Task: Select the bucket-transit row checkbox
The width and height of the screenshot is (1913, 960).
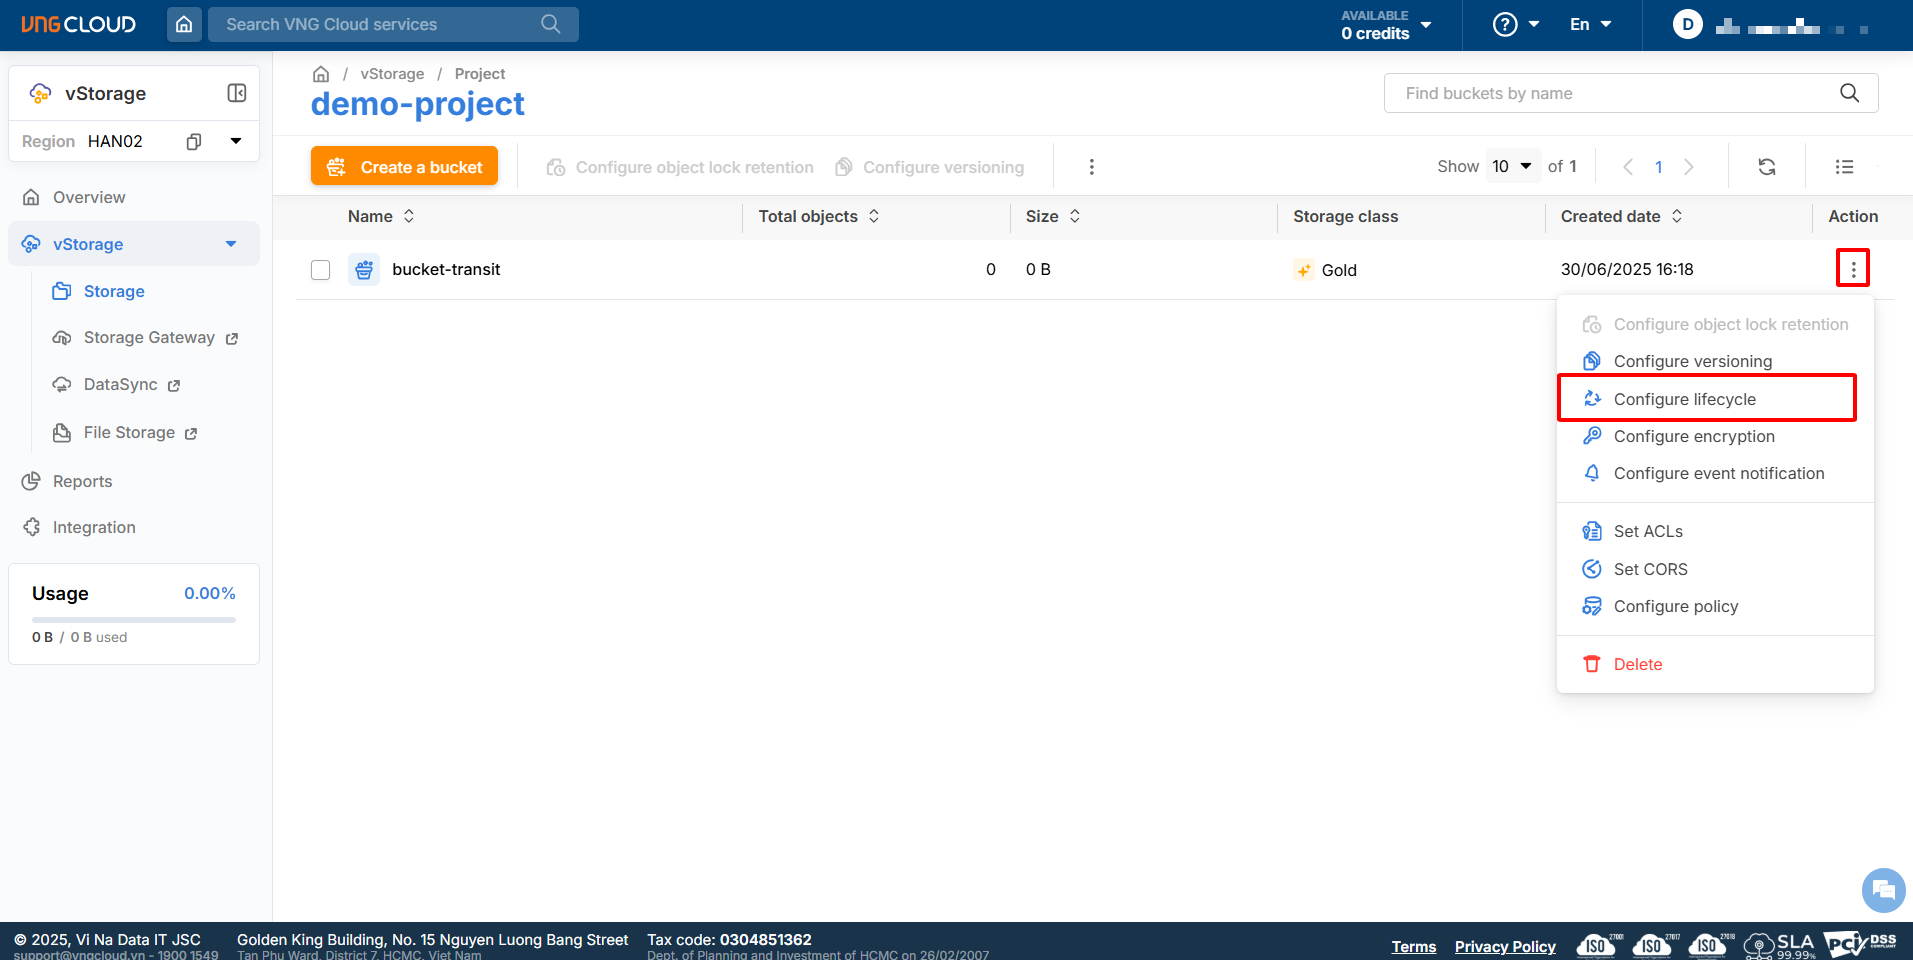Action: pyautogui.click(x=320, y=270)
